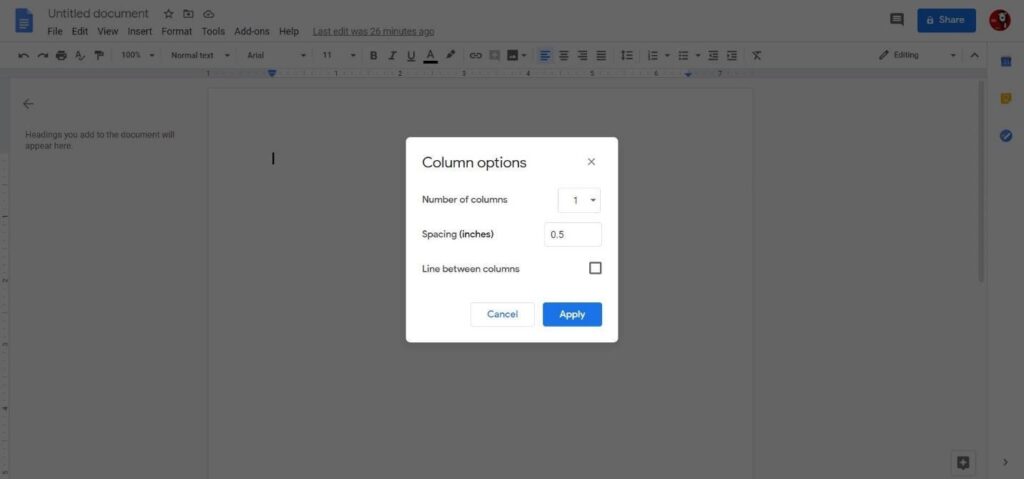The image size is (1024, 479).
Task: Open the Insert menu
Action: [x=140, y=31]
